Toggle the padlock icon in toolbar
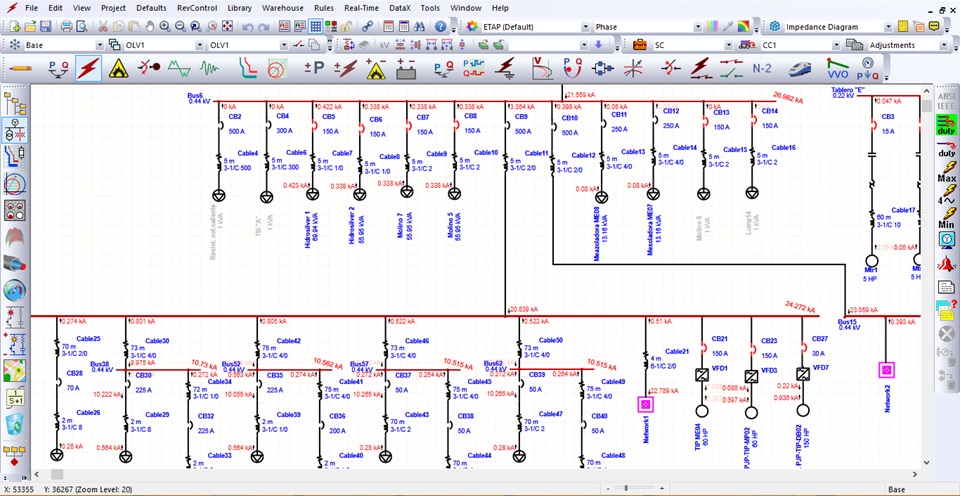The width and height of the screenshot is (961, 496). (346, 26)
